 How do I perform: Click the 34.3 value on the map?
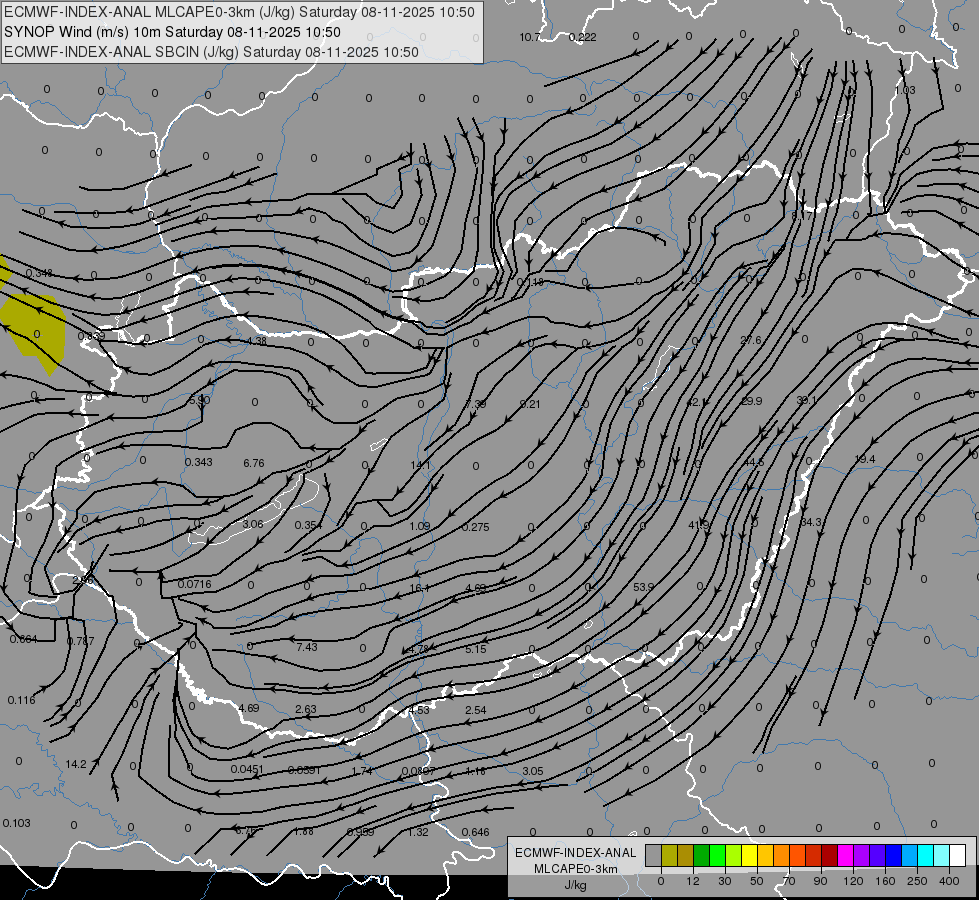811,522
